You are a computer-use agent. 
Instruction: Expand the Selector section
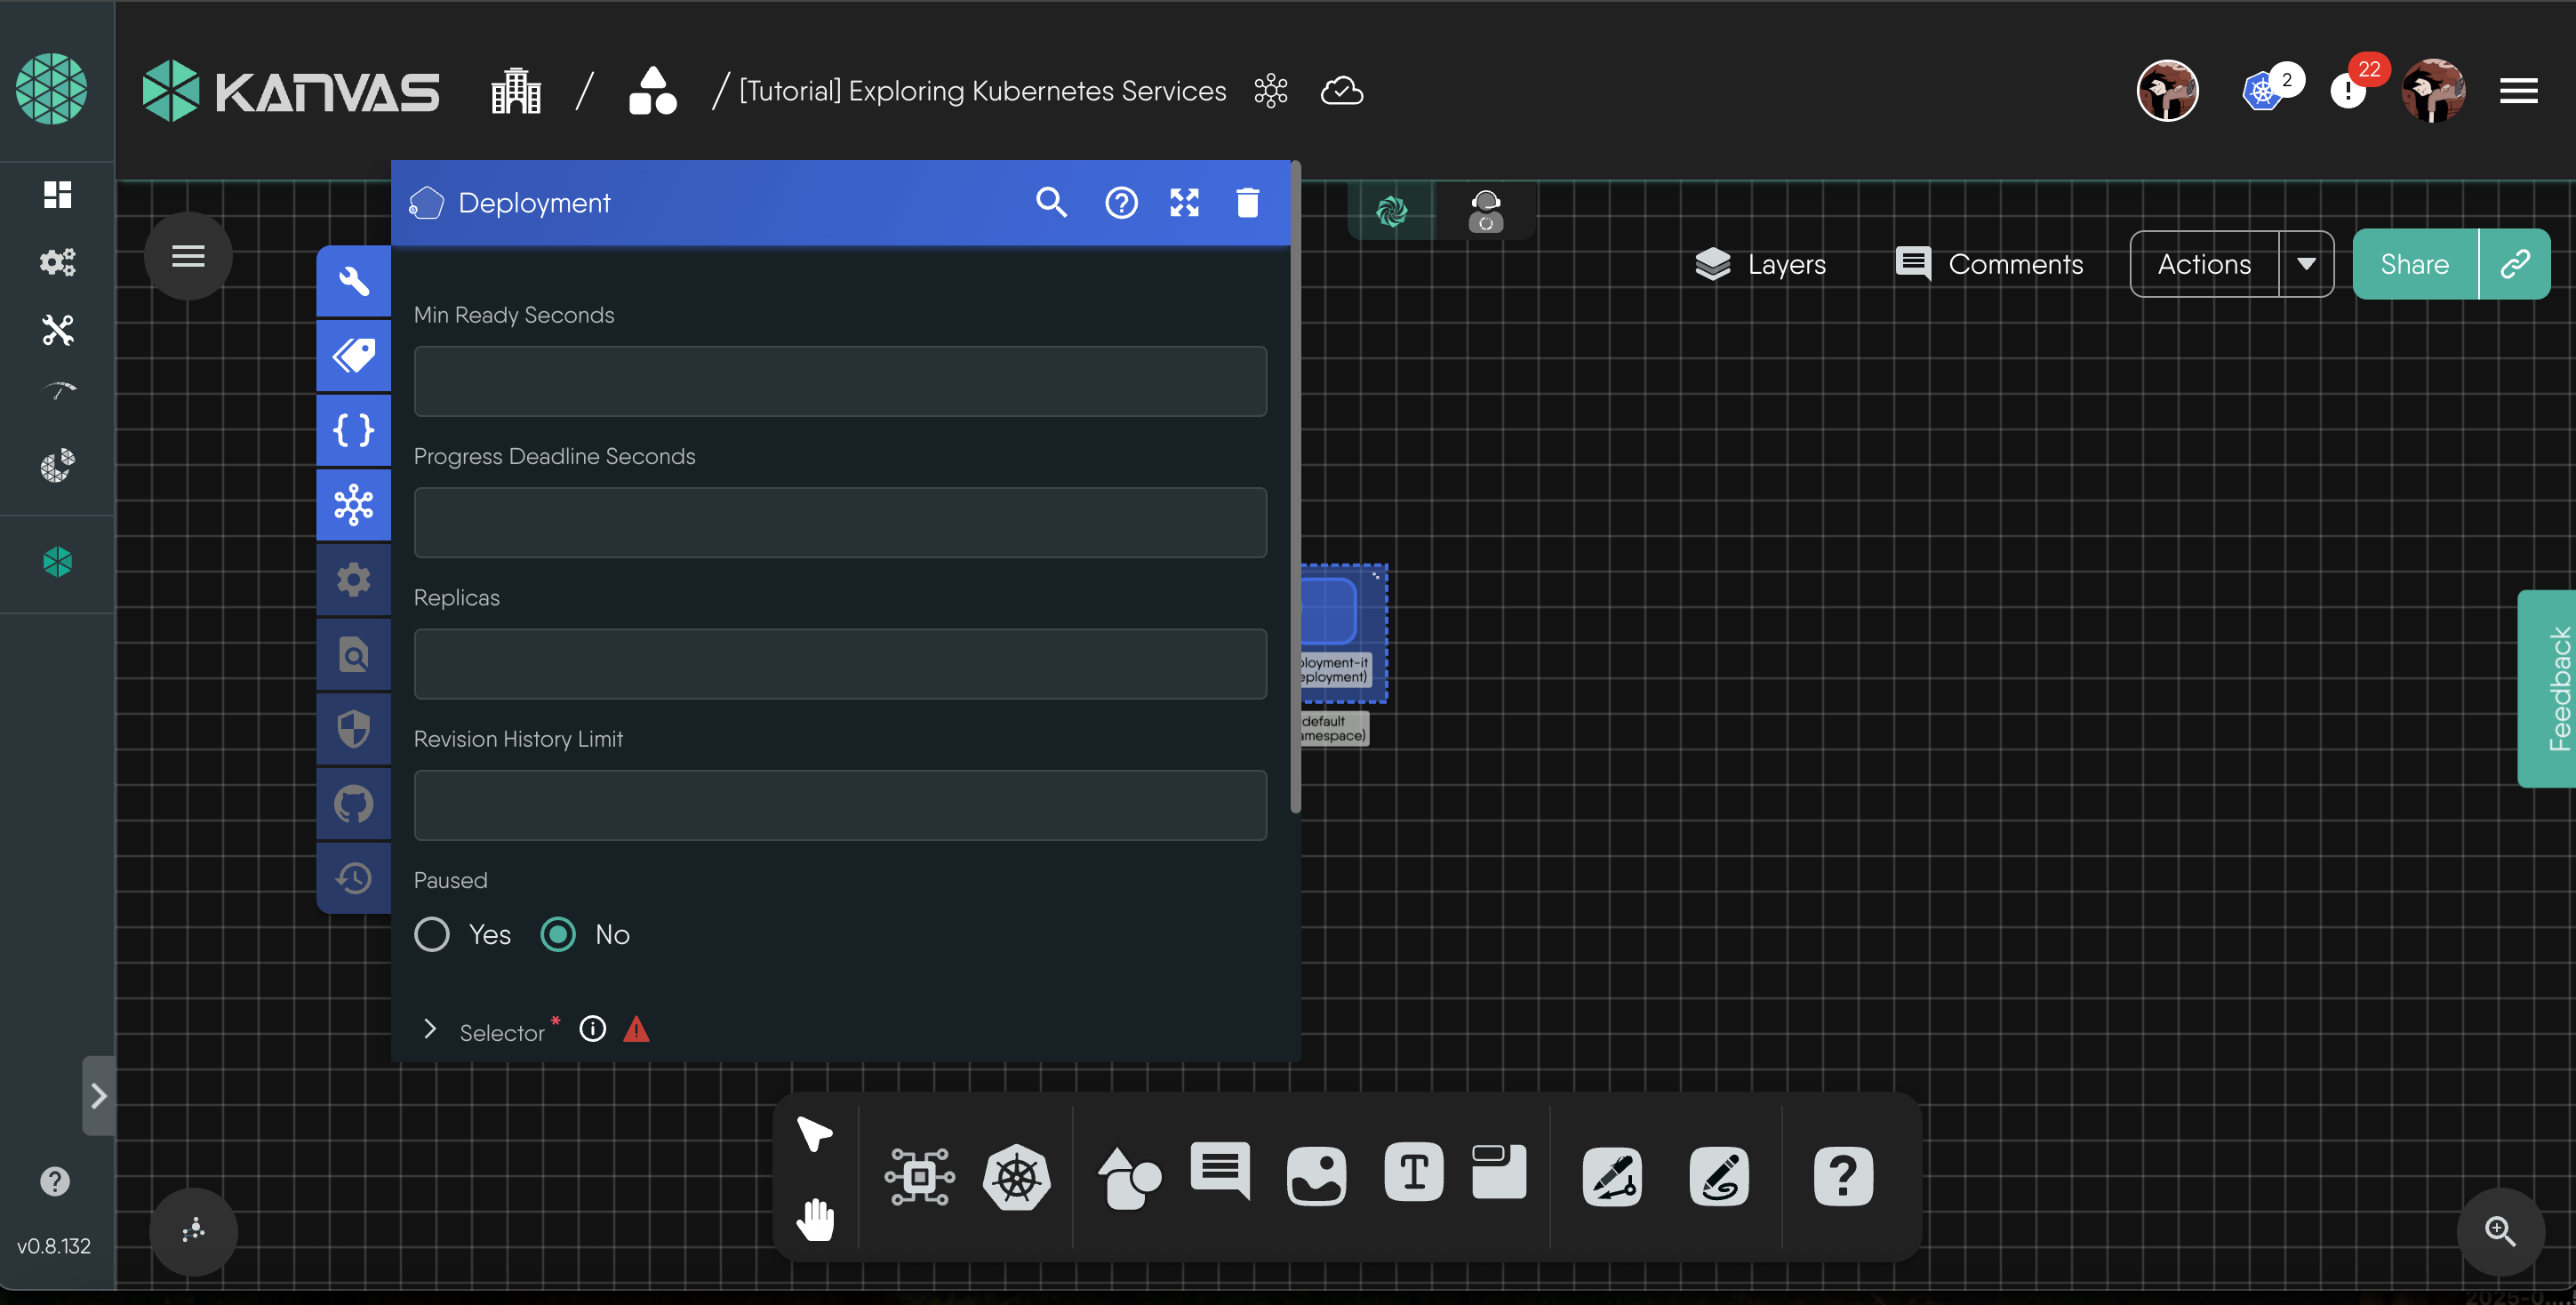[430, 1029]
